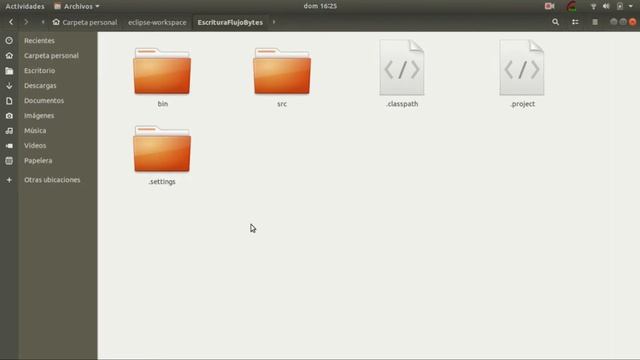Open the .settings folder
This screenshot has height=360, width=640.
click(162, 149)
